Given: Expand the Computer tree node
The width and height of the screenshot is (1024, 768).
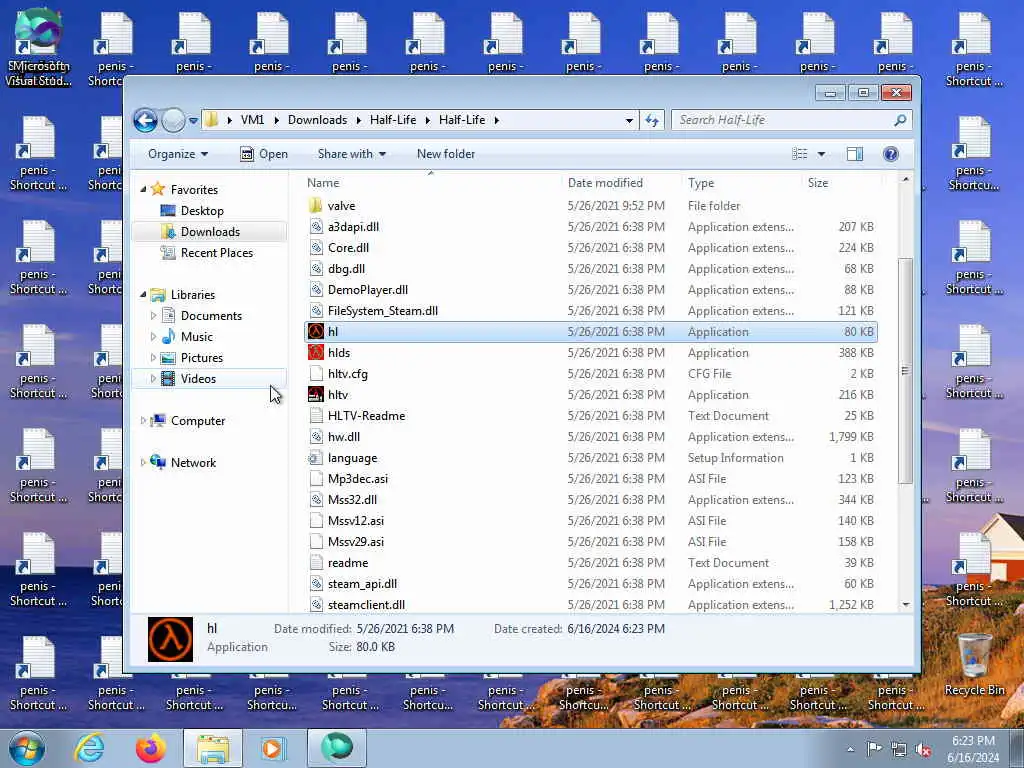Looking at the screenshot, I should [x=143, y=421].
